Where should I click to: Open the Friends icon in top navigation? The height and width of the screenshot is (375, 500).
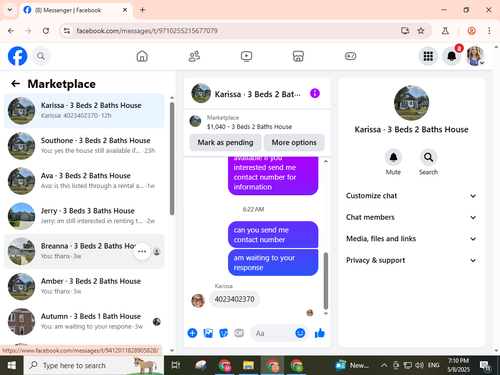coord(194,56)
